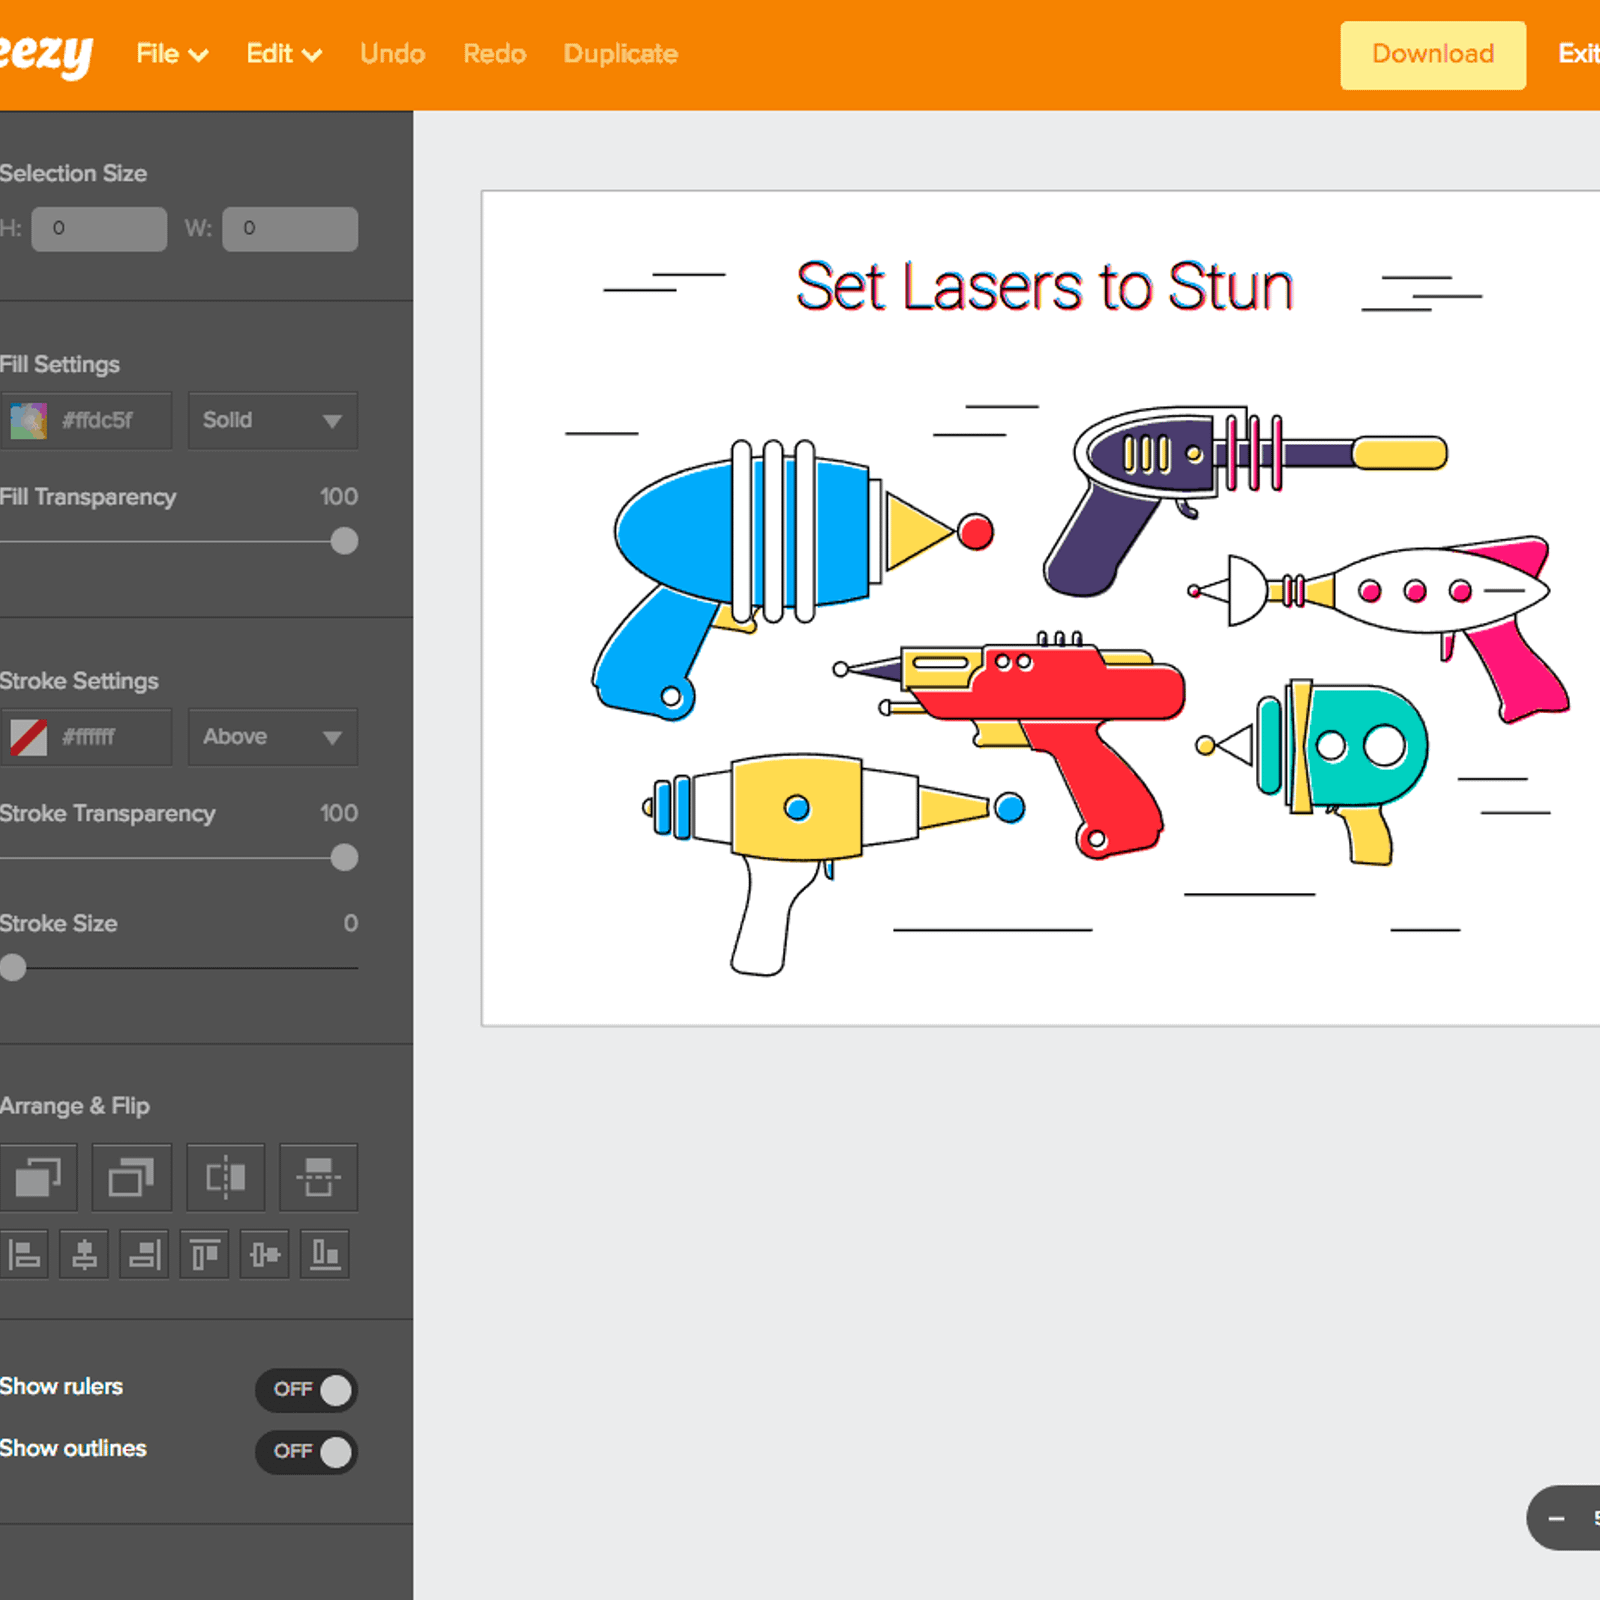The image size is (1600, 1600).
Task: Click the Bring to Front arrange icon
Action: (38, 1177)
